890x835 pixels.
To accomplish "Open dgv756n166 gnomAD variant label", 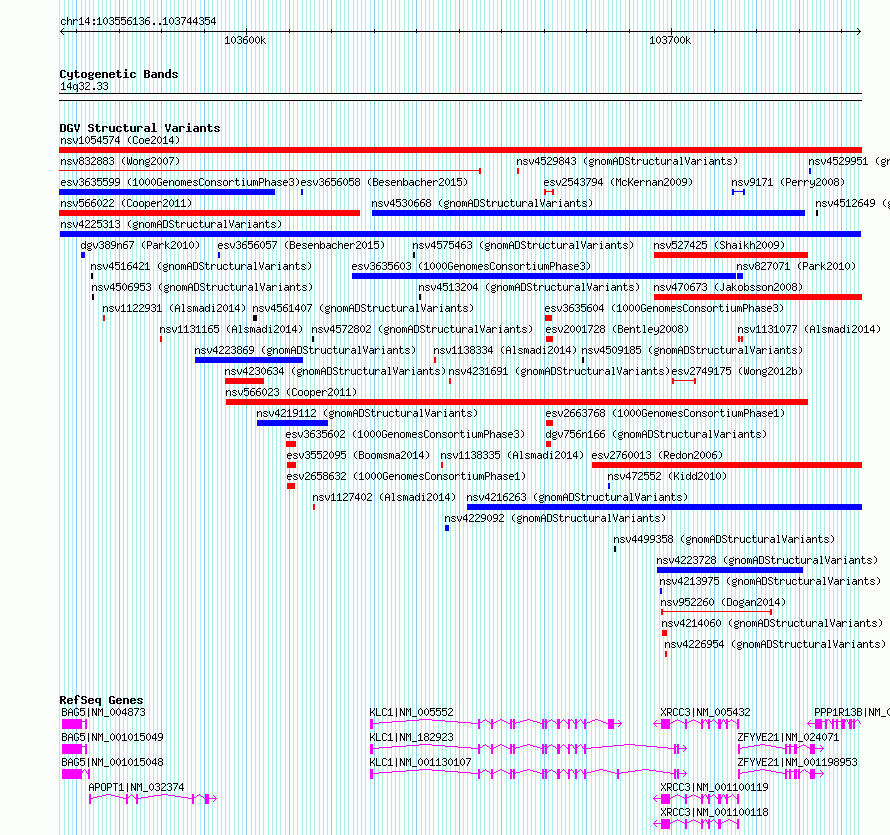I will coord(656,434).
